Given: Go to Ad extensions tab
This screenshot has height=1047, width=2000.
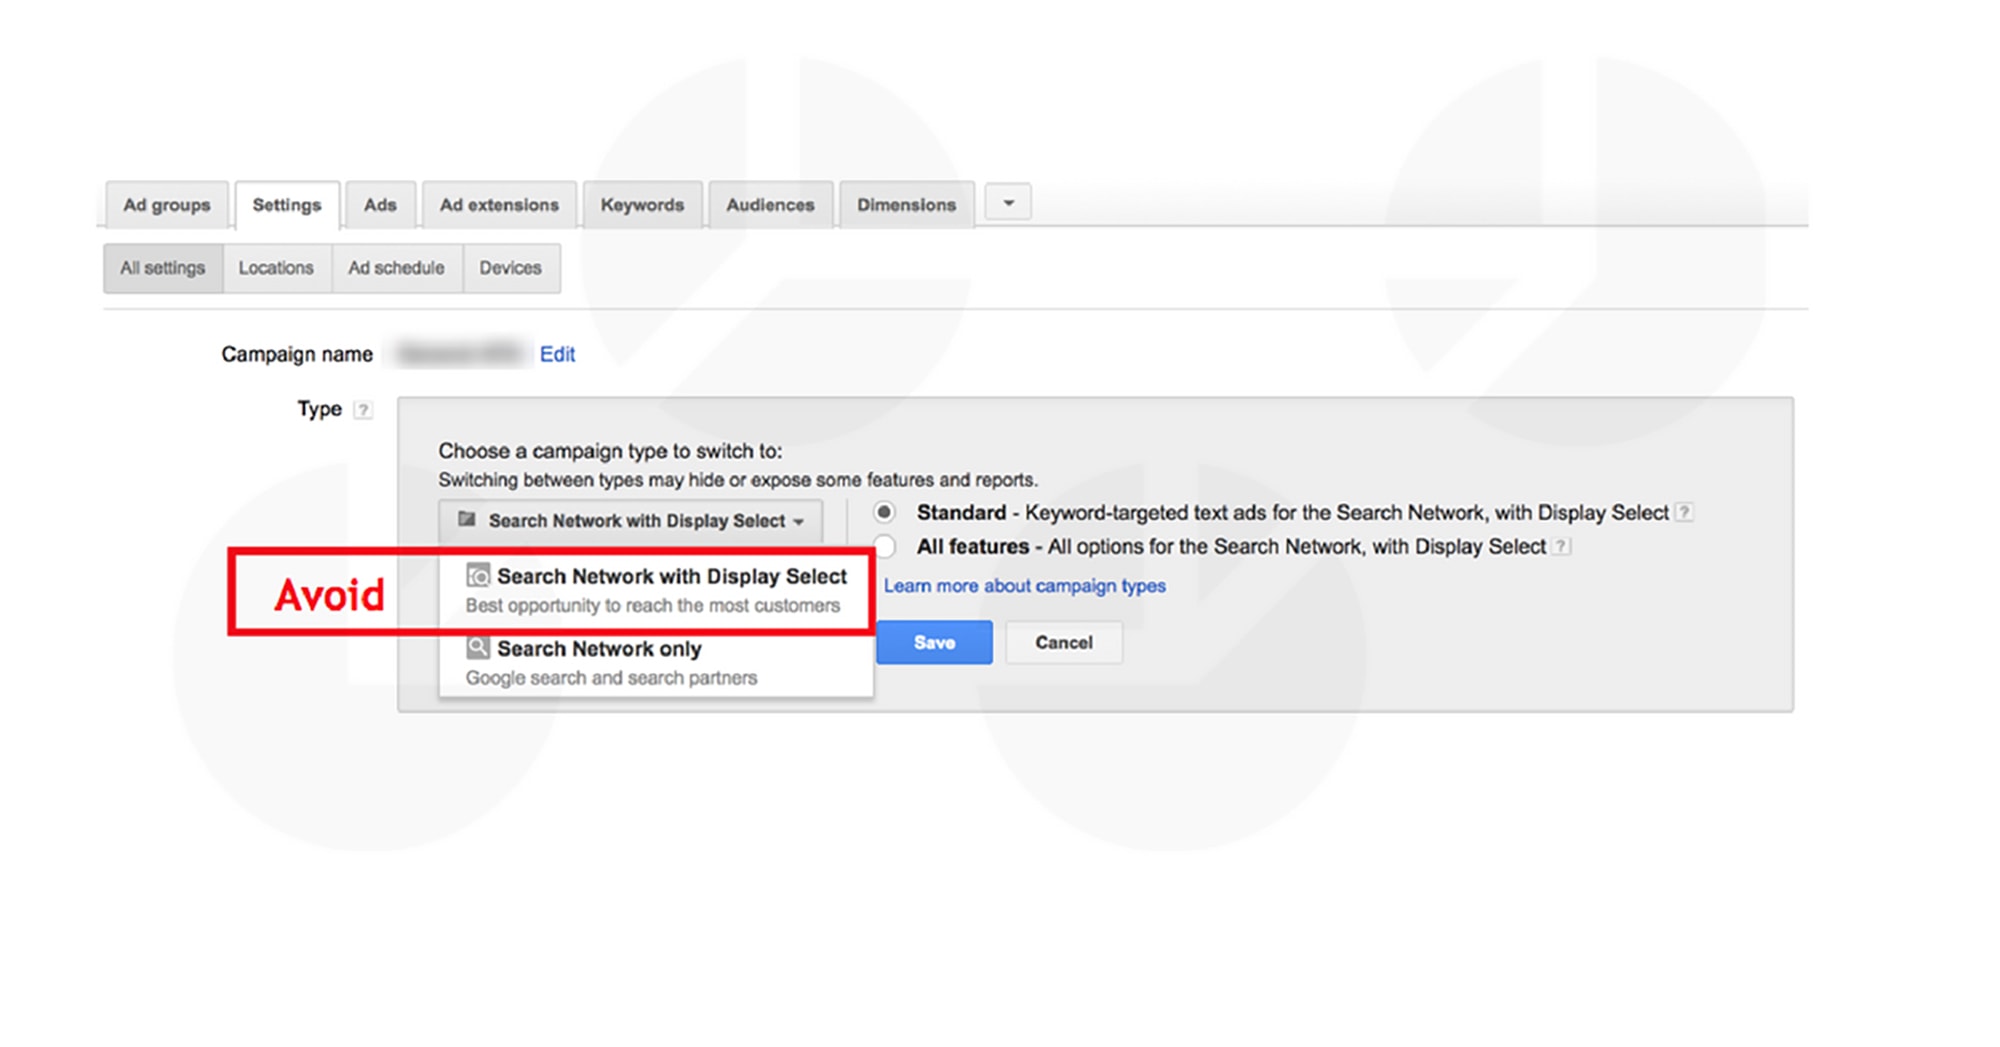Looking at the screenshot, I should pyautogui.click(x=499, y=205).
